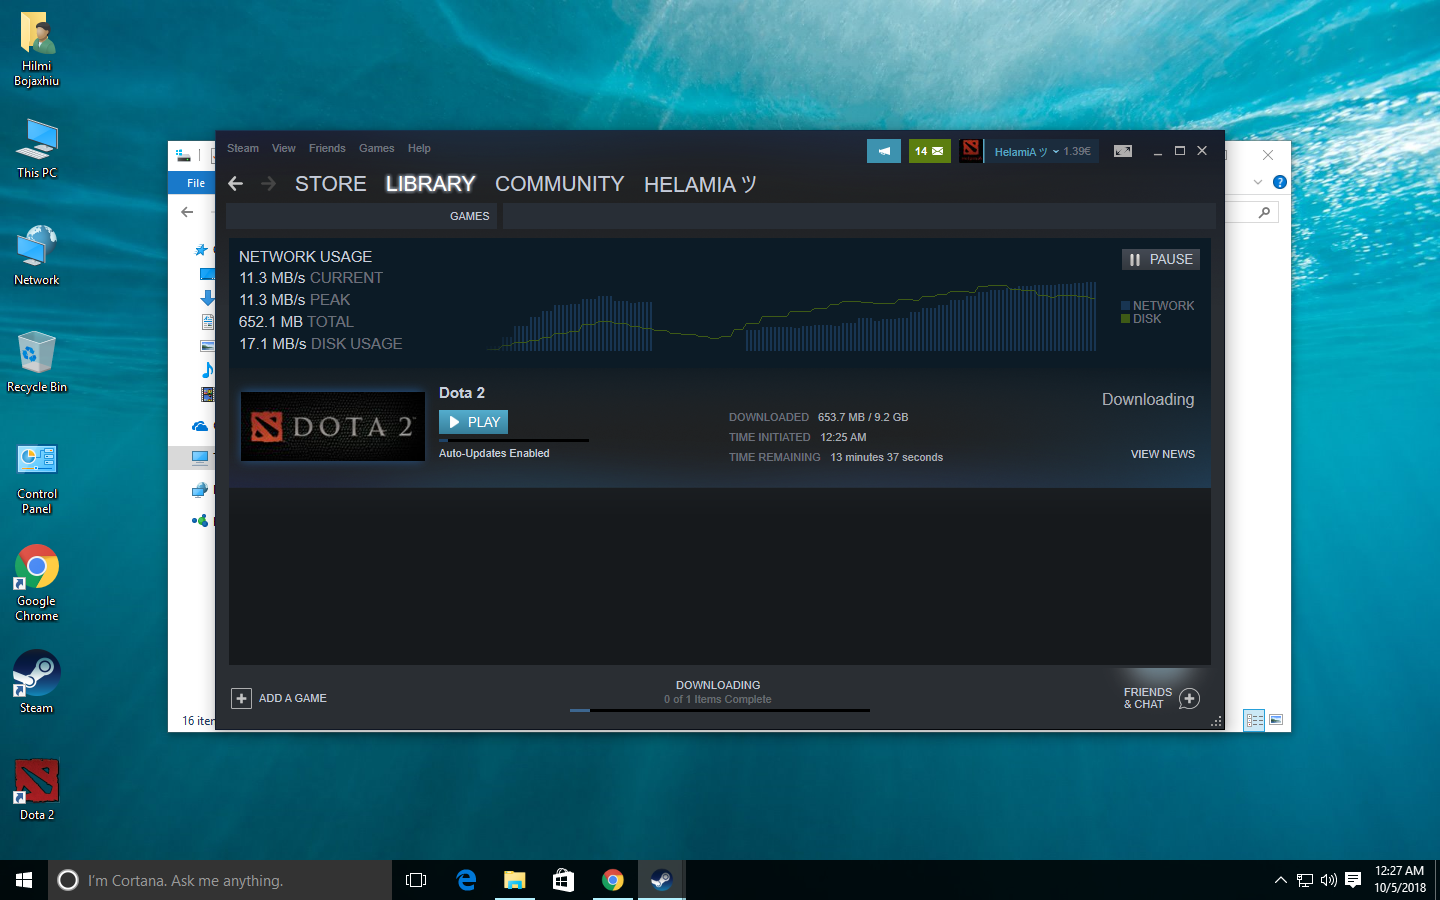Switch to the STORE tab
Screen dimensions: 1440x900
coord(330,184)
